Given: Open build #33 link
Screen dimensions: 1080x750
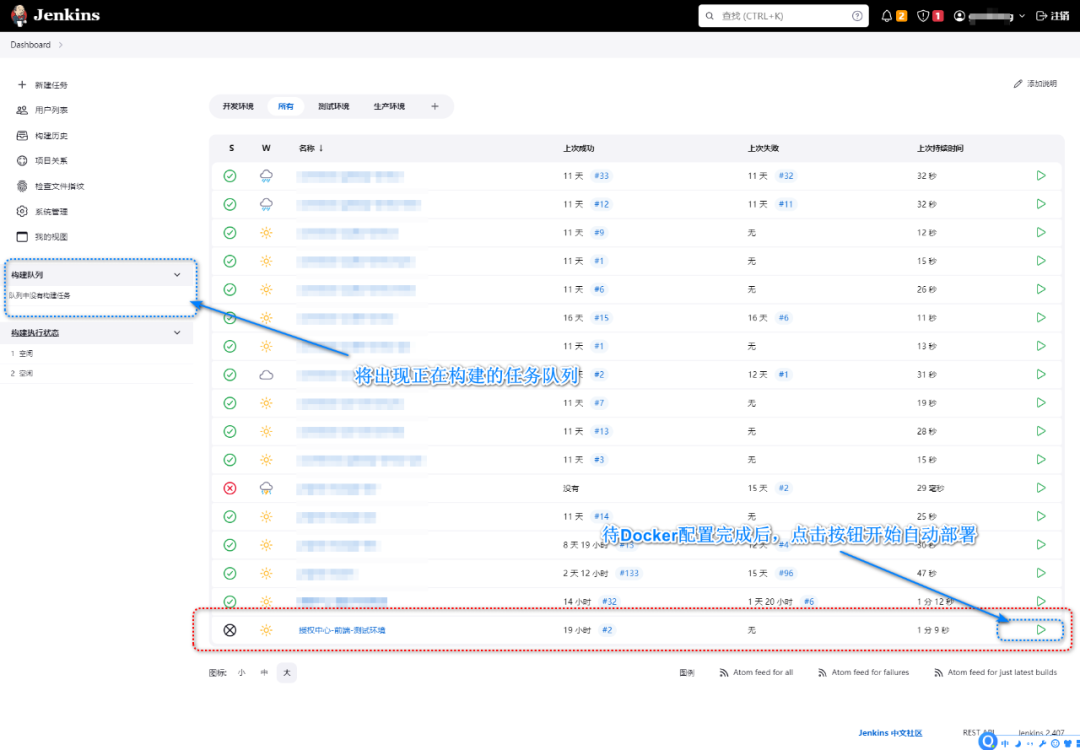Looking at the screenshot, I should pyautogui.click(x=601, y=176).
